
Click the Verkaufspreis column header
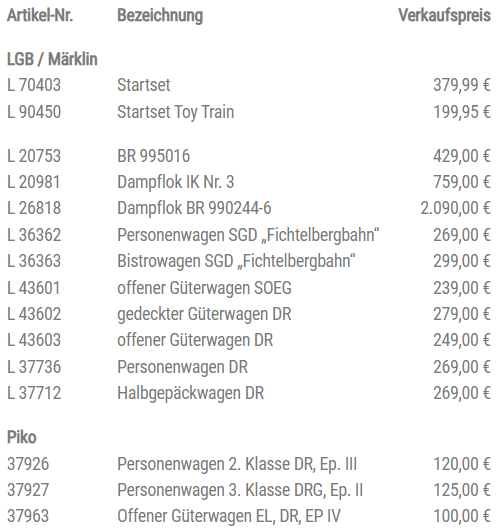click(x=445, y=16)
